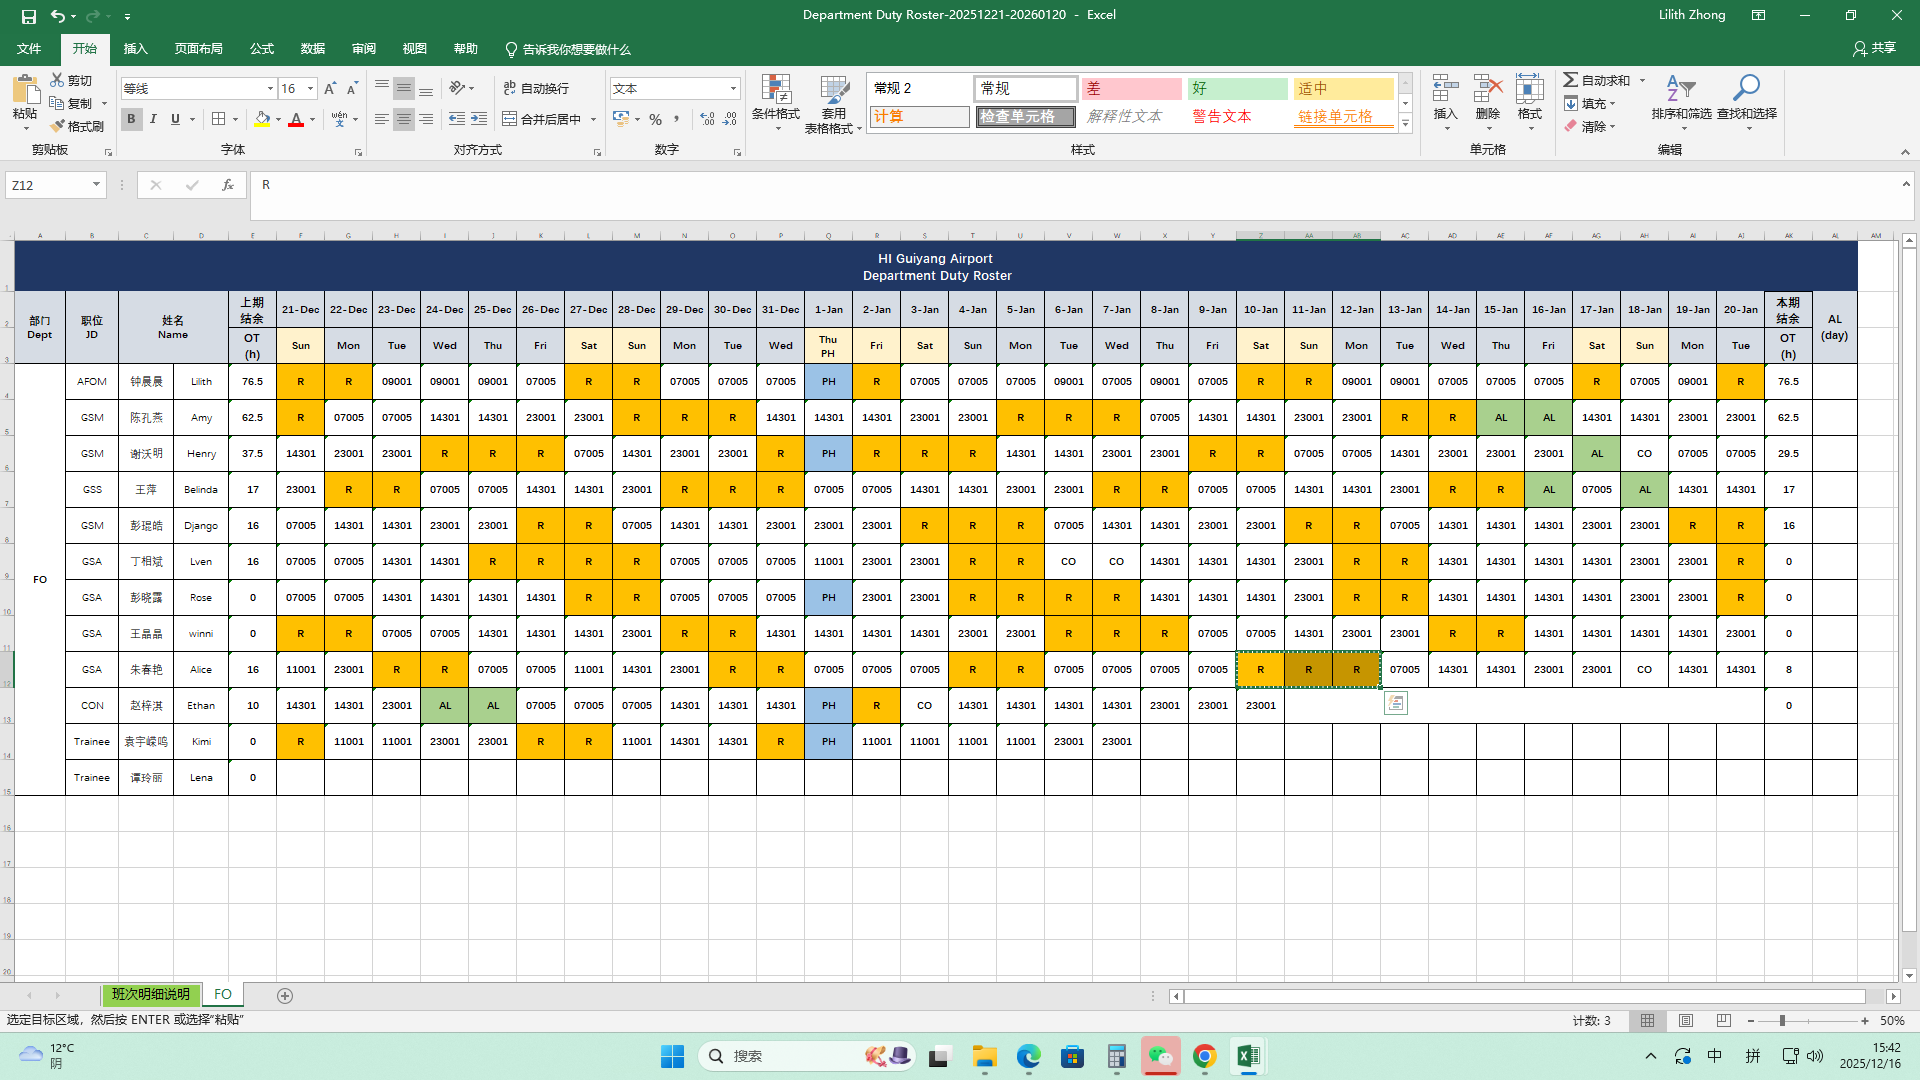Click the Format Painter brush icon
1920x1080 pixels.
[x=58, y=126]
